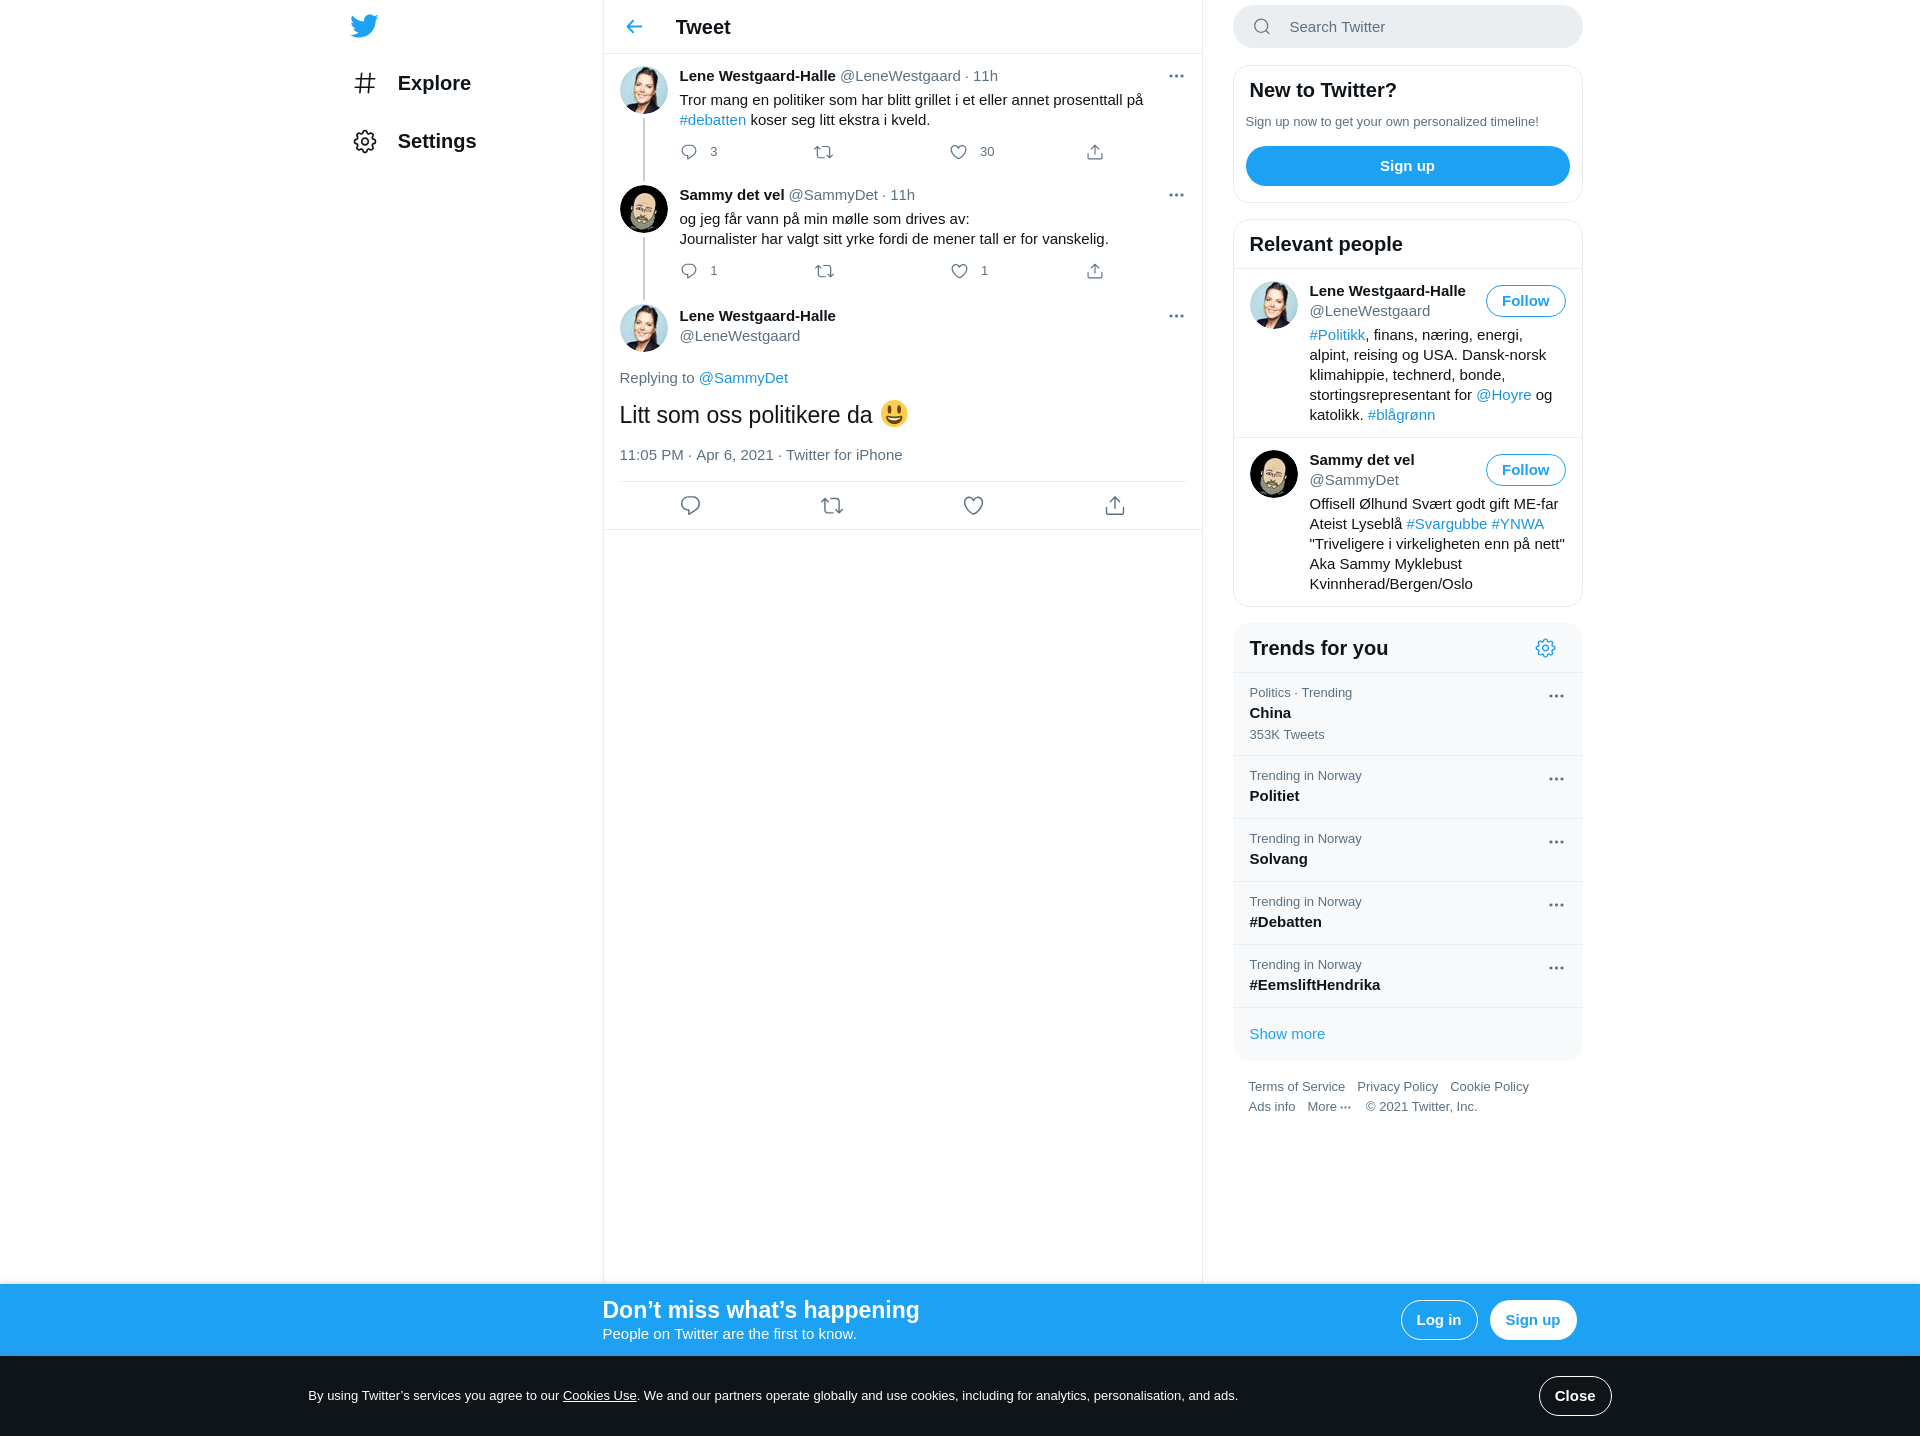This screenshot has width=1920, height=1436.
Task: Close the cookie notice banner
Action: pyautogui.click(x=1575, y=1396)
